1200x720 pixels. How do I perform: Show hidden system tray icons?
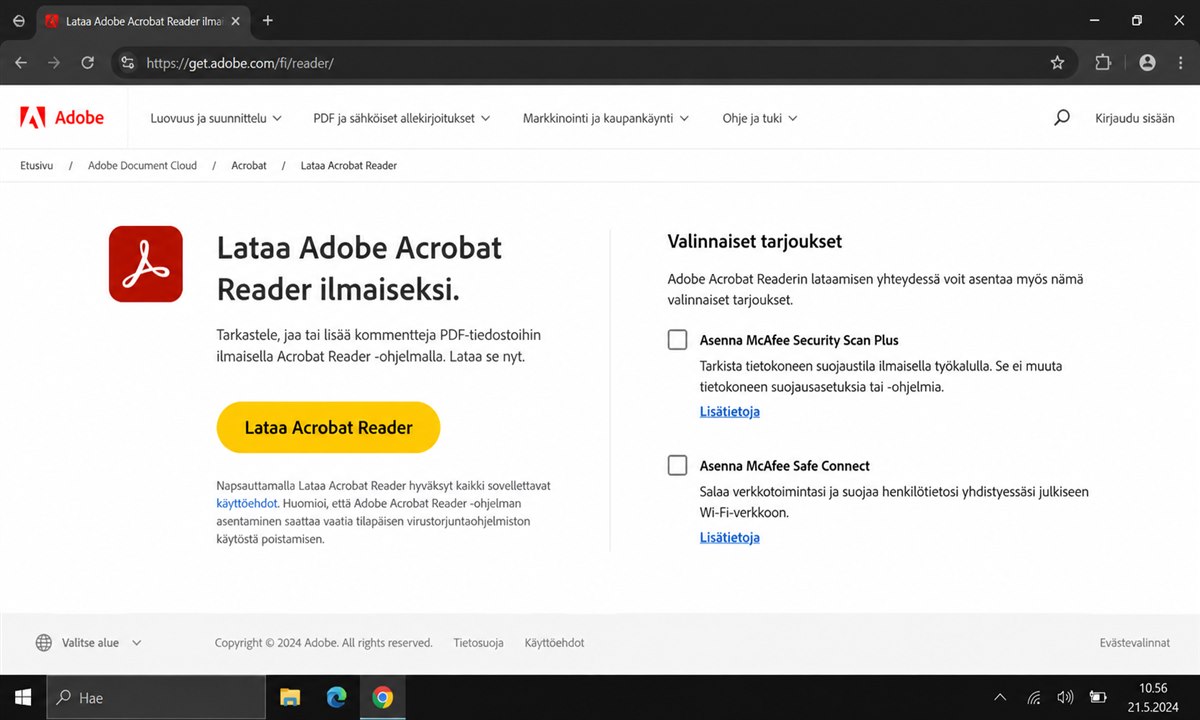point(1000,697)
